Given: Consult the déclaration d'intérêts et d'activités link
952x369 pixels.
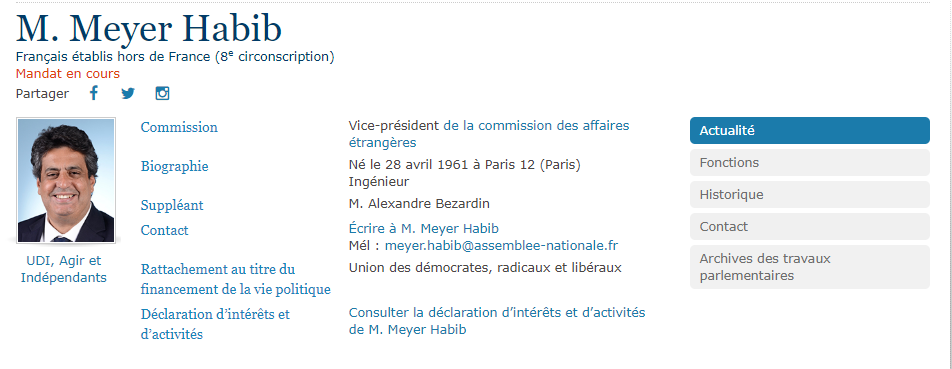Looking at the screenshot, I should [x=497, y=321].
